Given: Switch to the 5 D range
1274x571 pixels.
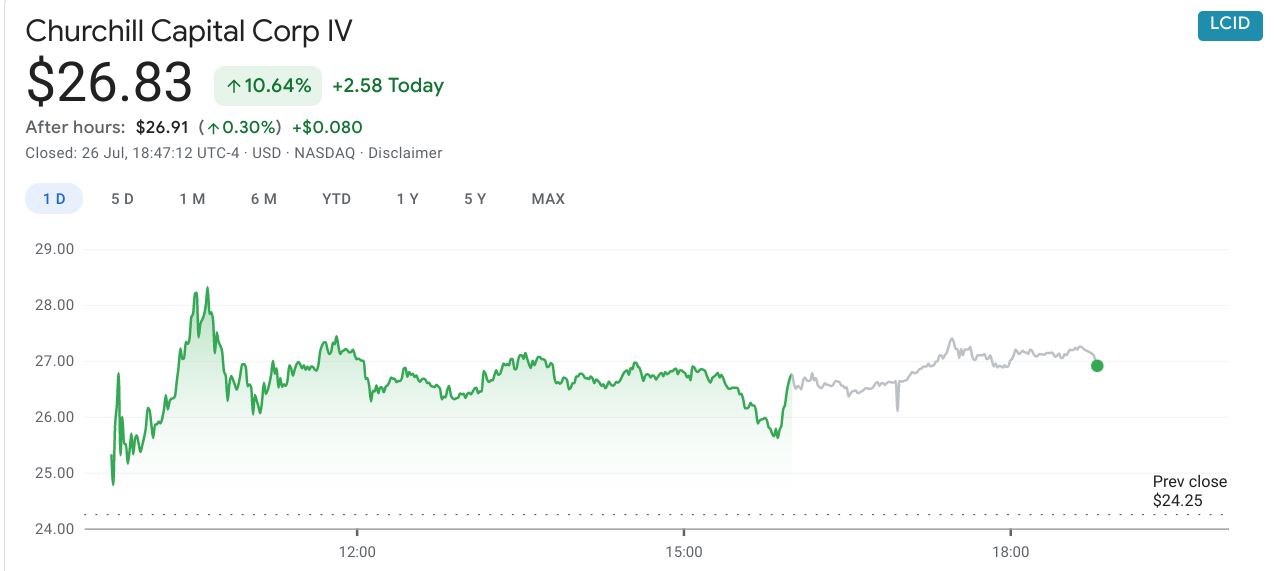Looking at the screenshot, I should tap(122, 199).
